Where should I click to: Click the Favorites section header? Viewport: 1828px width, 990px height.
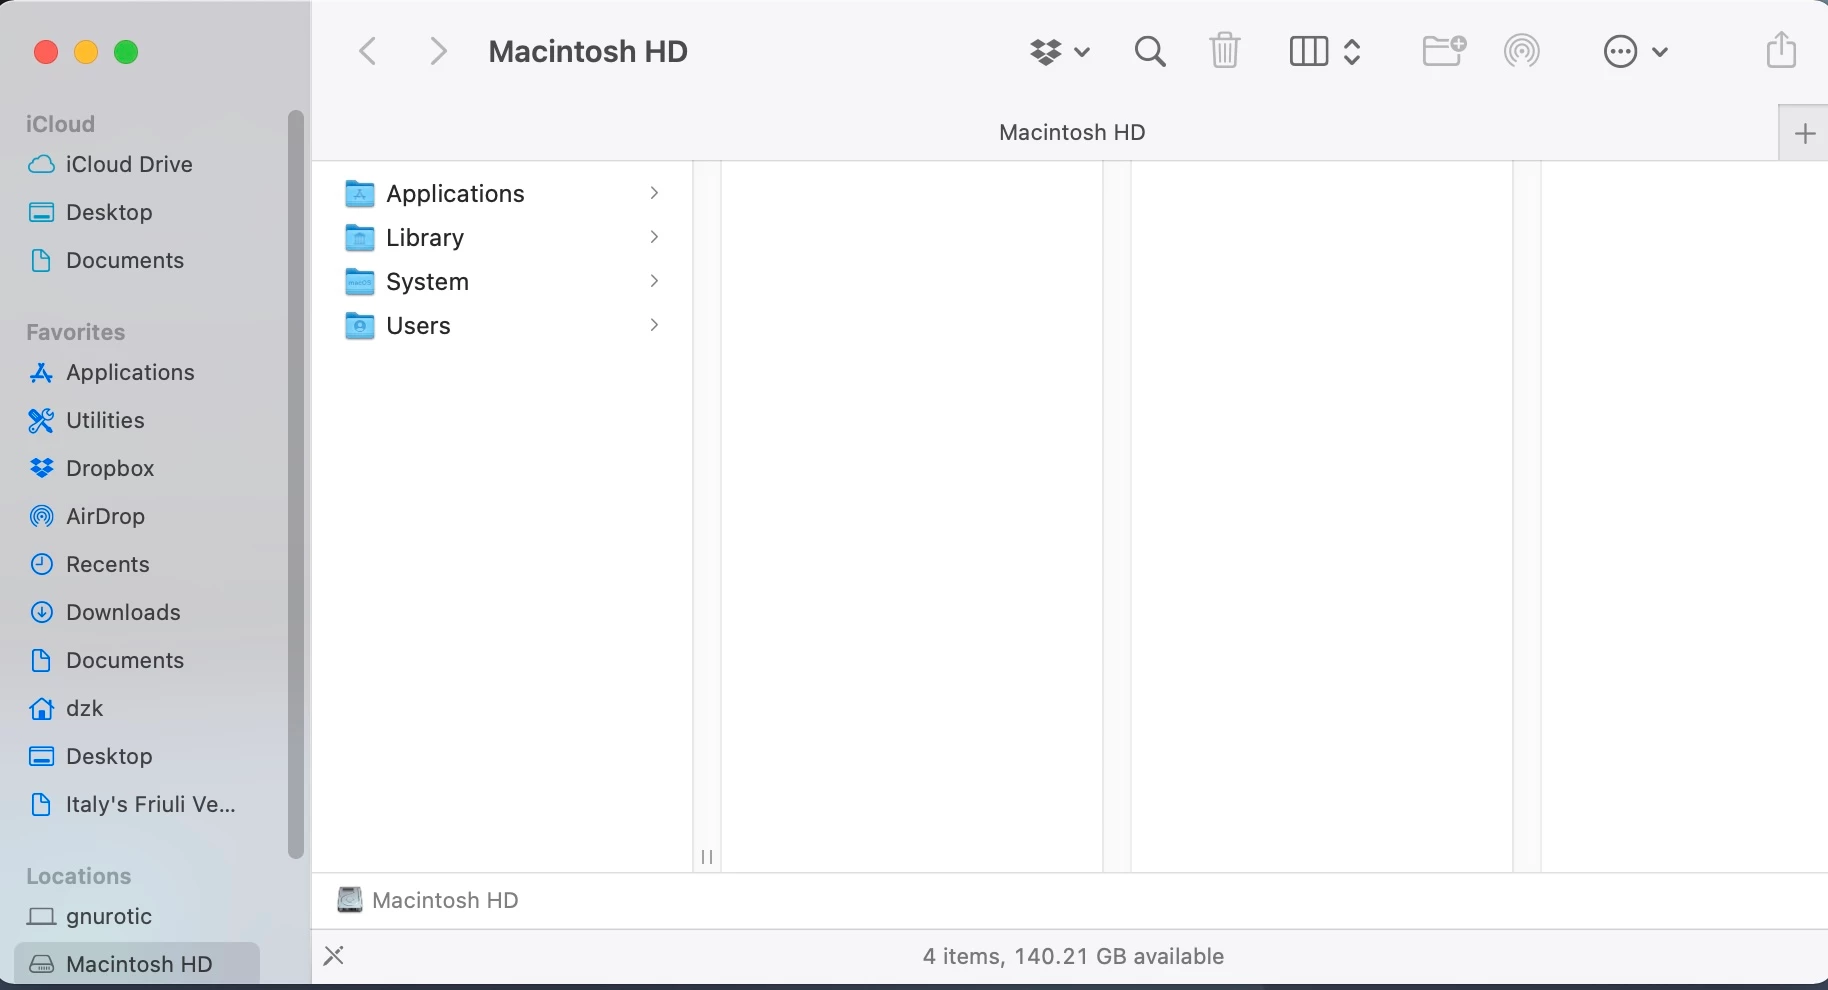76,332
